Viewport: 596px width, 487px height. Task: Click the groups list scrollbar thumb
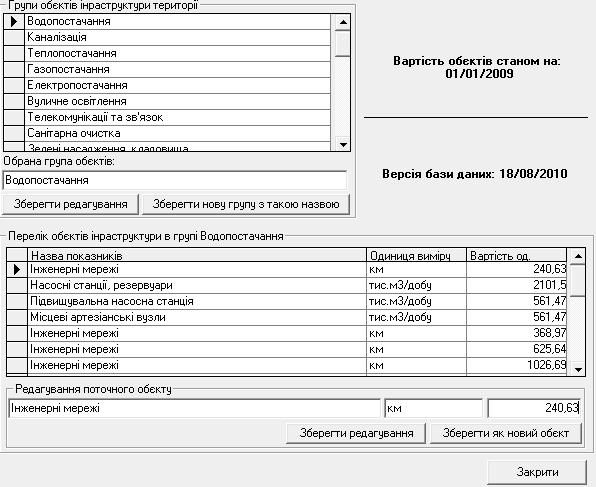click(343, 43)
